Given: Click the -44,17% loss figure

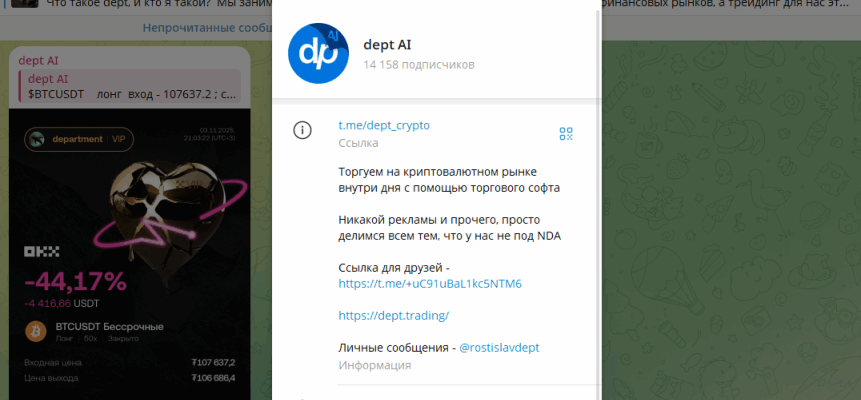Looking at the screenshot, I should point(75,281).
